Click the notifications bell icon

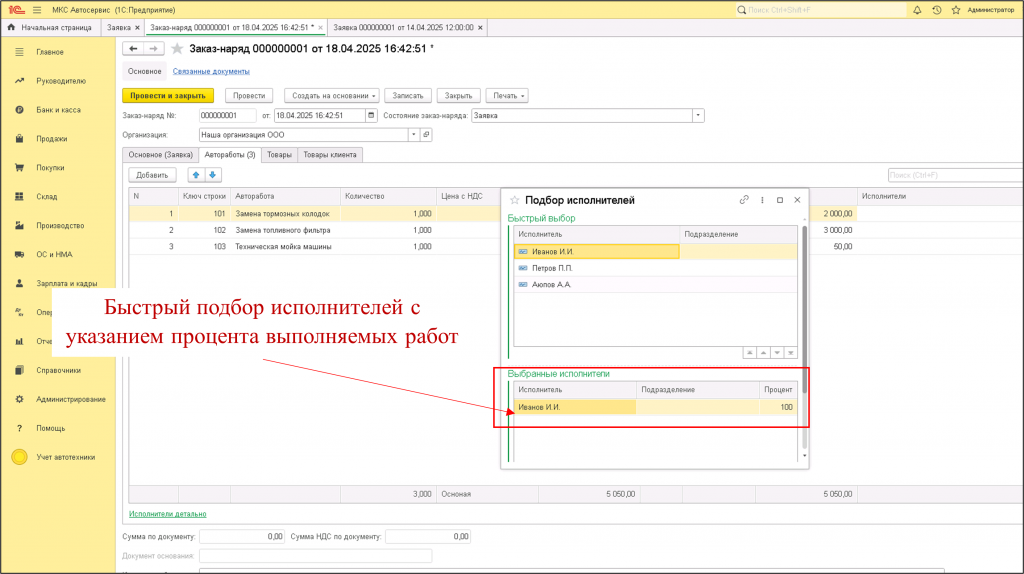click(917, 10)
